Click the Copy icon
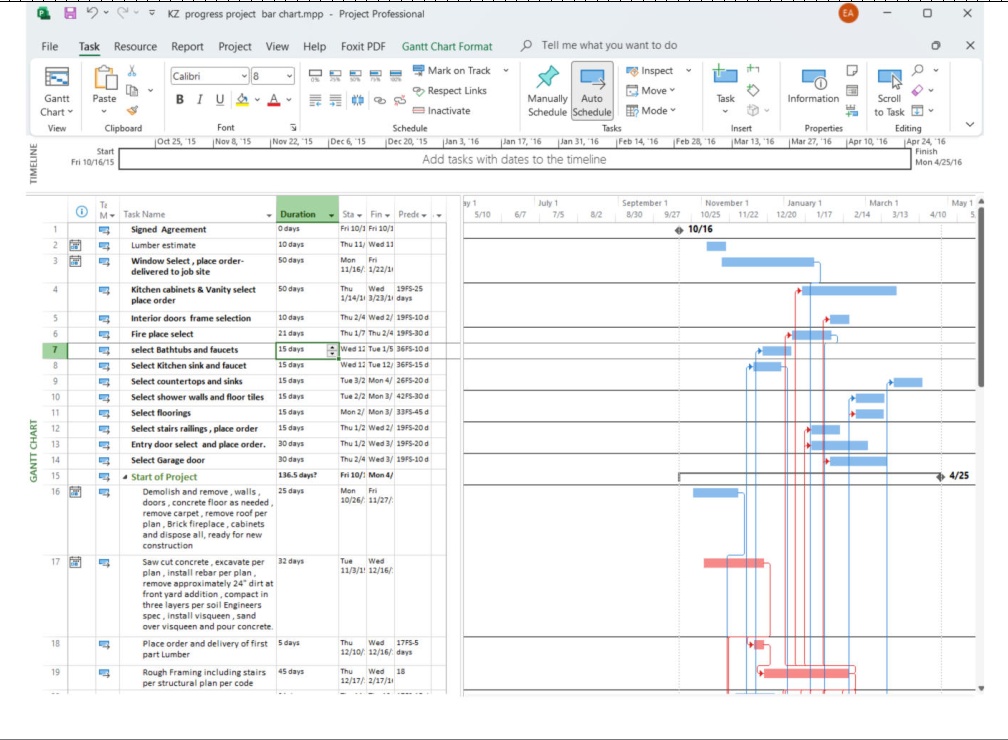Image resolution: width=1008 pixels, height=740 pixels. tap(132, 90)
